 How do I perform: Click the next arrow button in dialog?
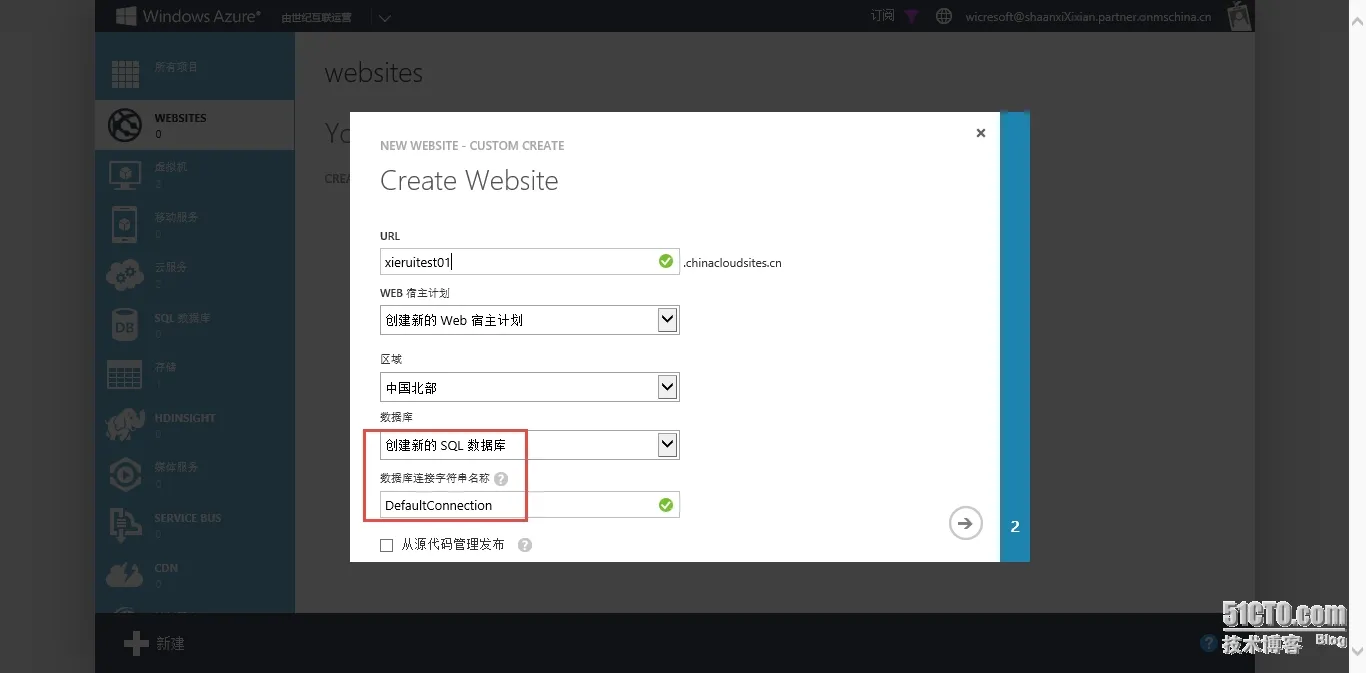pos(965,523)
